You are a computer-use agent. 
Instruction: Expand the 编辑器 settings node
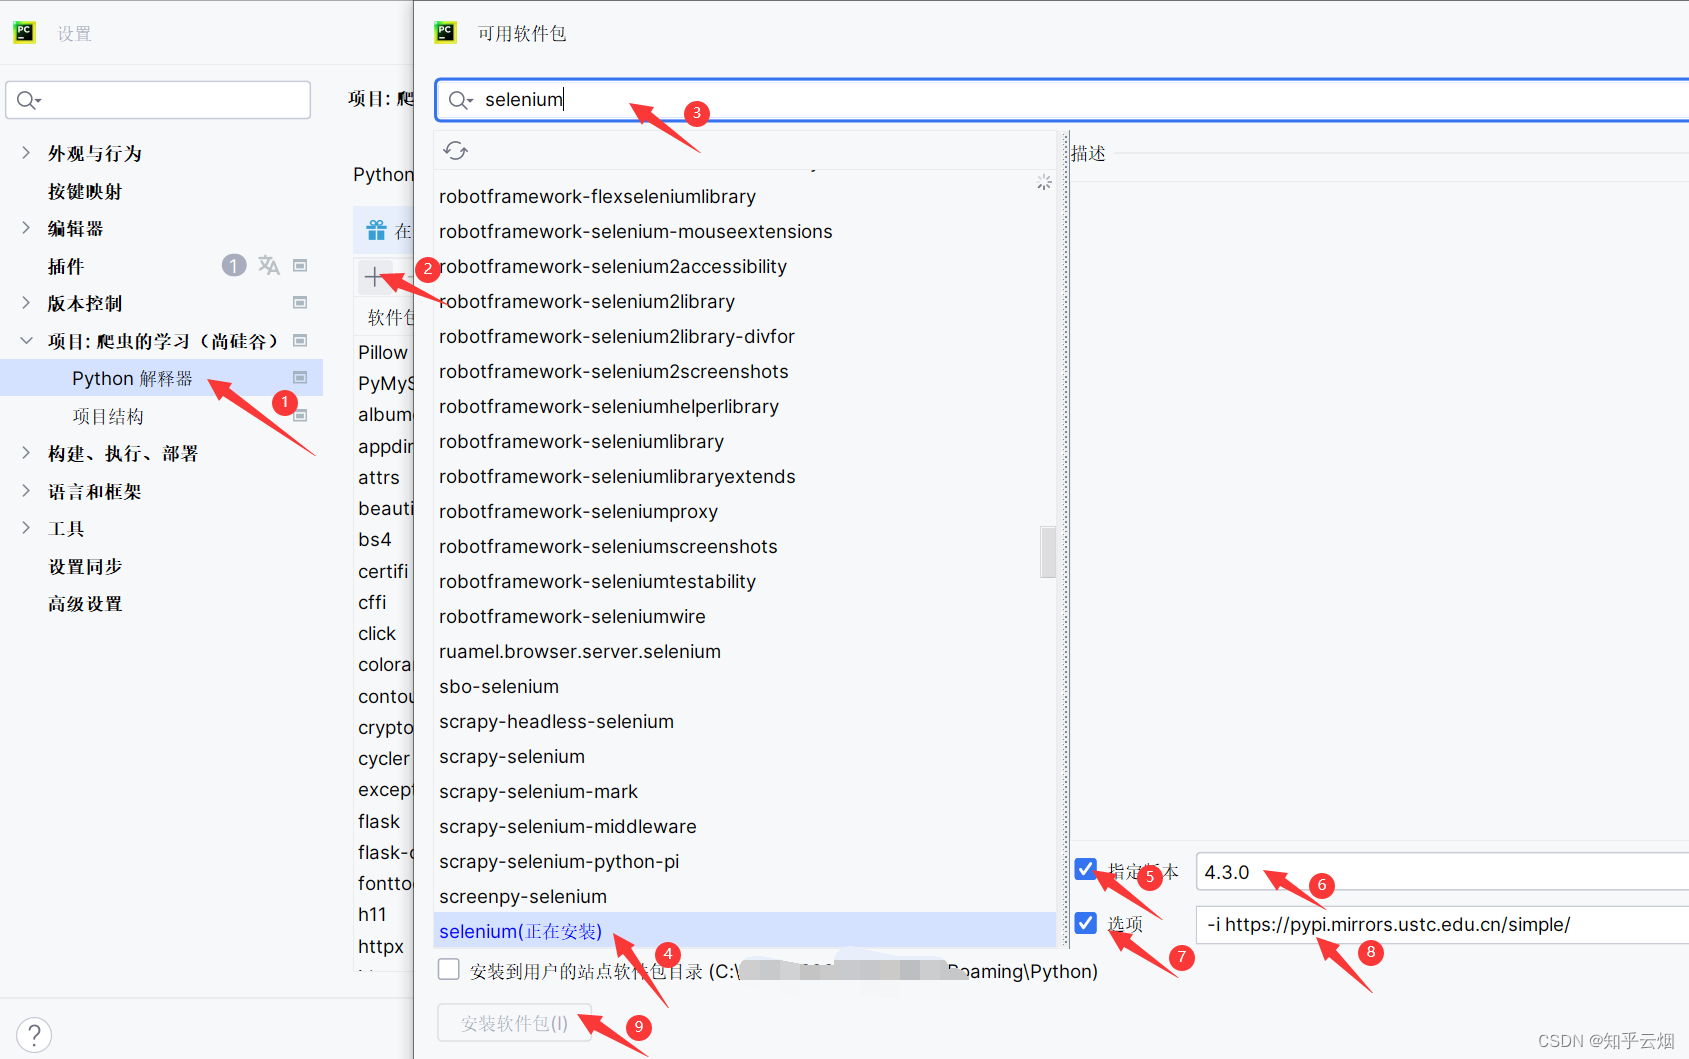pyautogui.click(x=26, y=228)
